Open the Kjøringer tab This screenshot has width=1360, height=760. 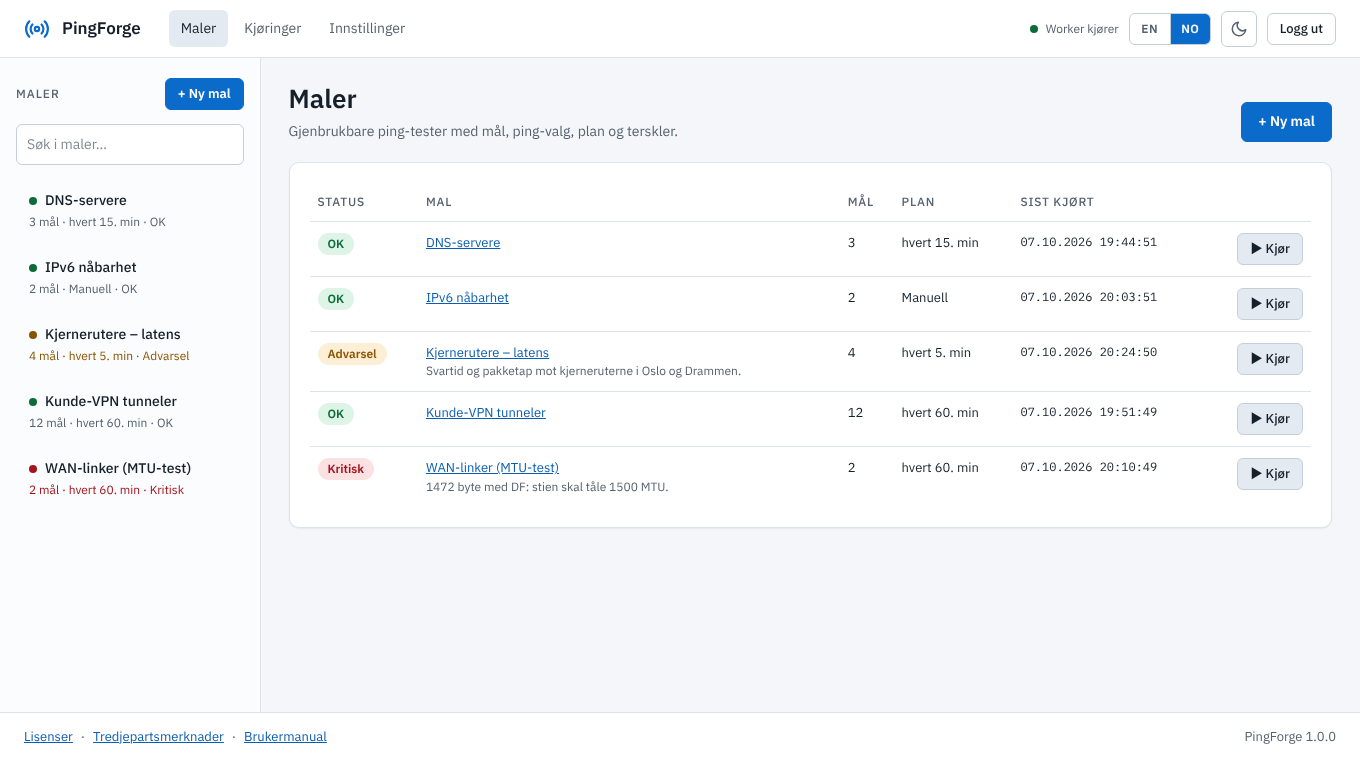coord(273,29)
